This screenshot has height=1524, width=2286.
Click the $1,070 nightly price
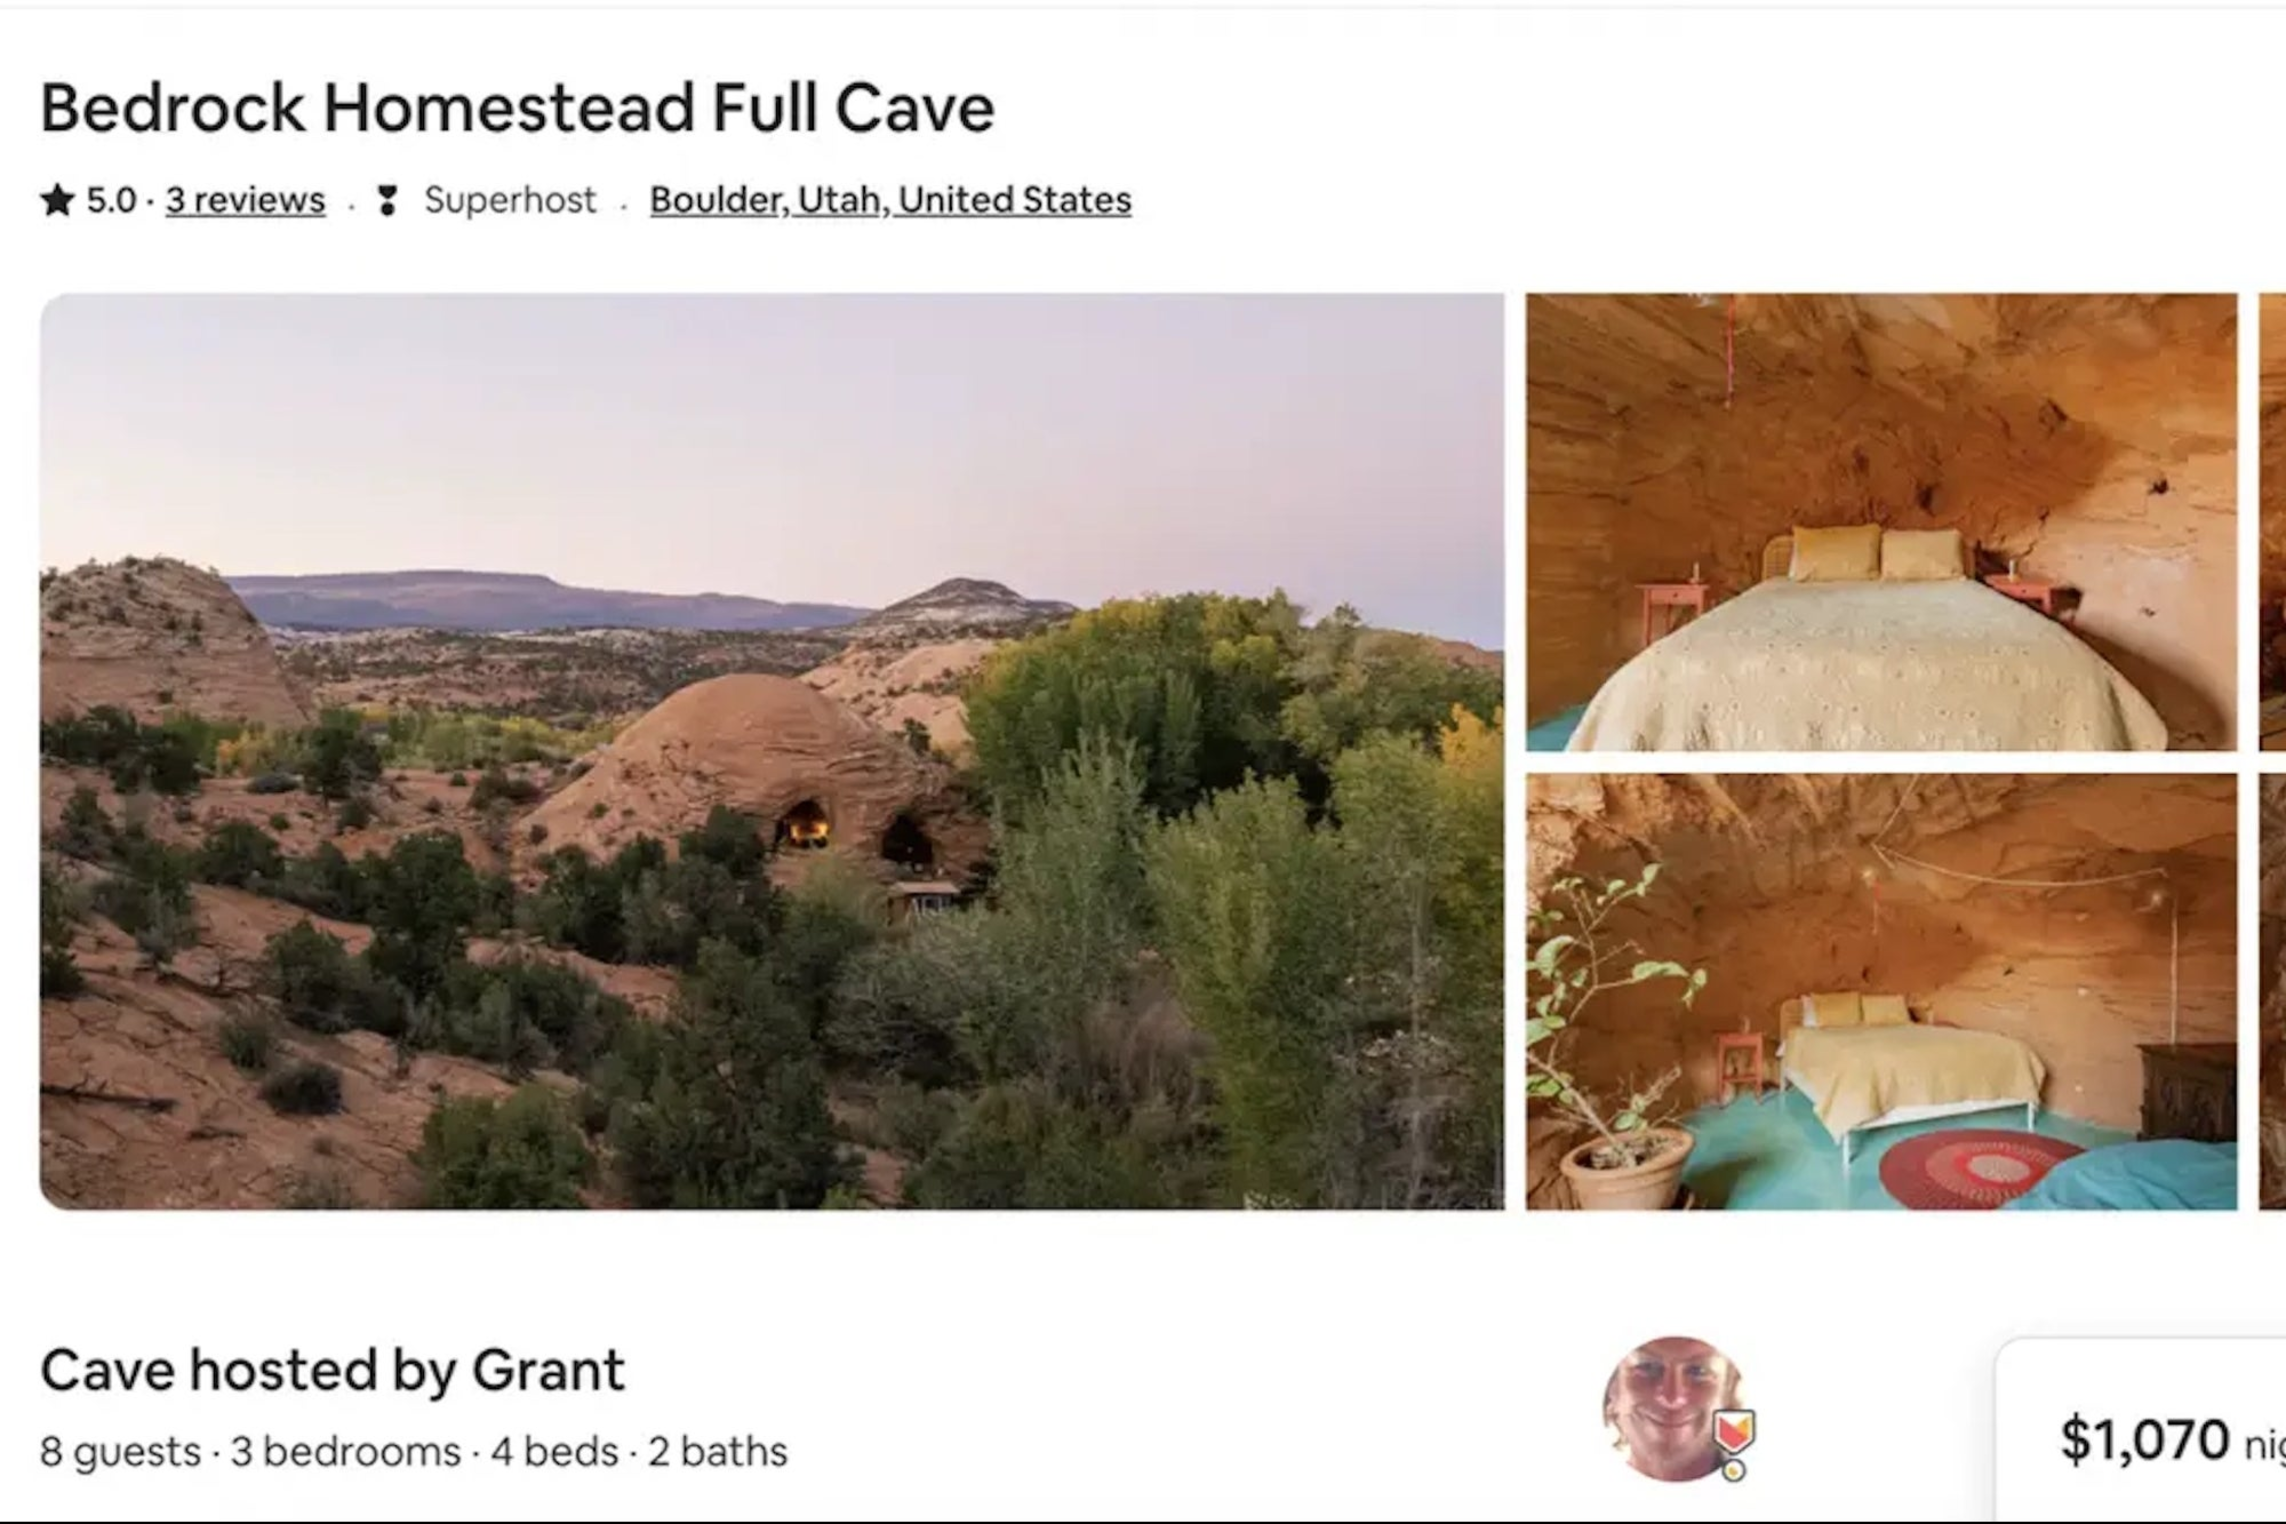(x=2144, y=1440)
